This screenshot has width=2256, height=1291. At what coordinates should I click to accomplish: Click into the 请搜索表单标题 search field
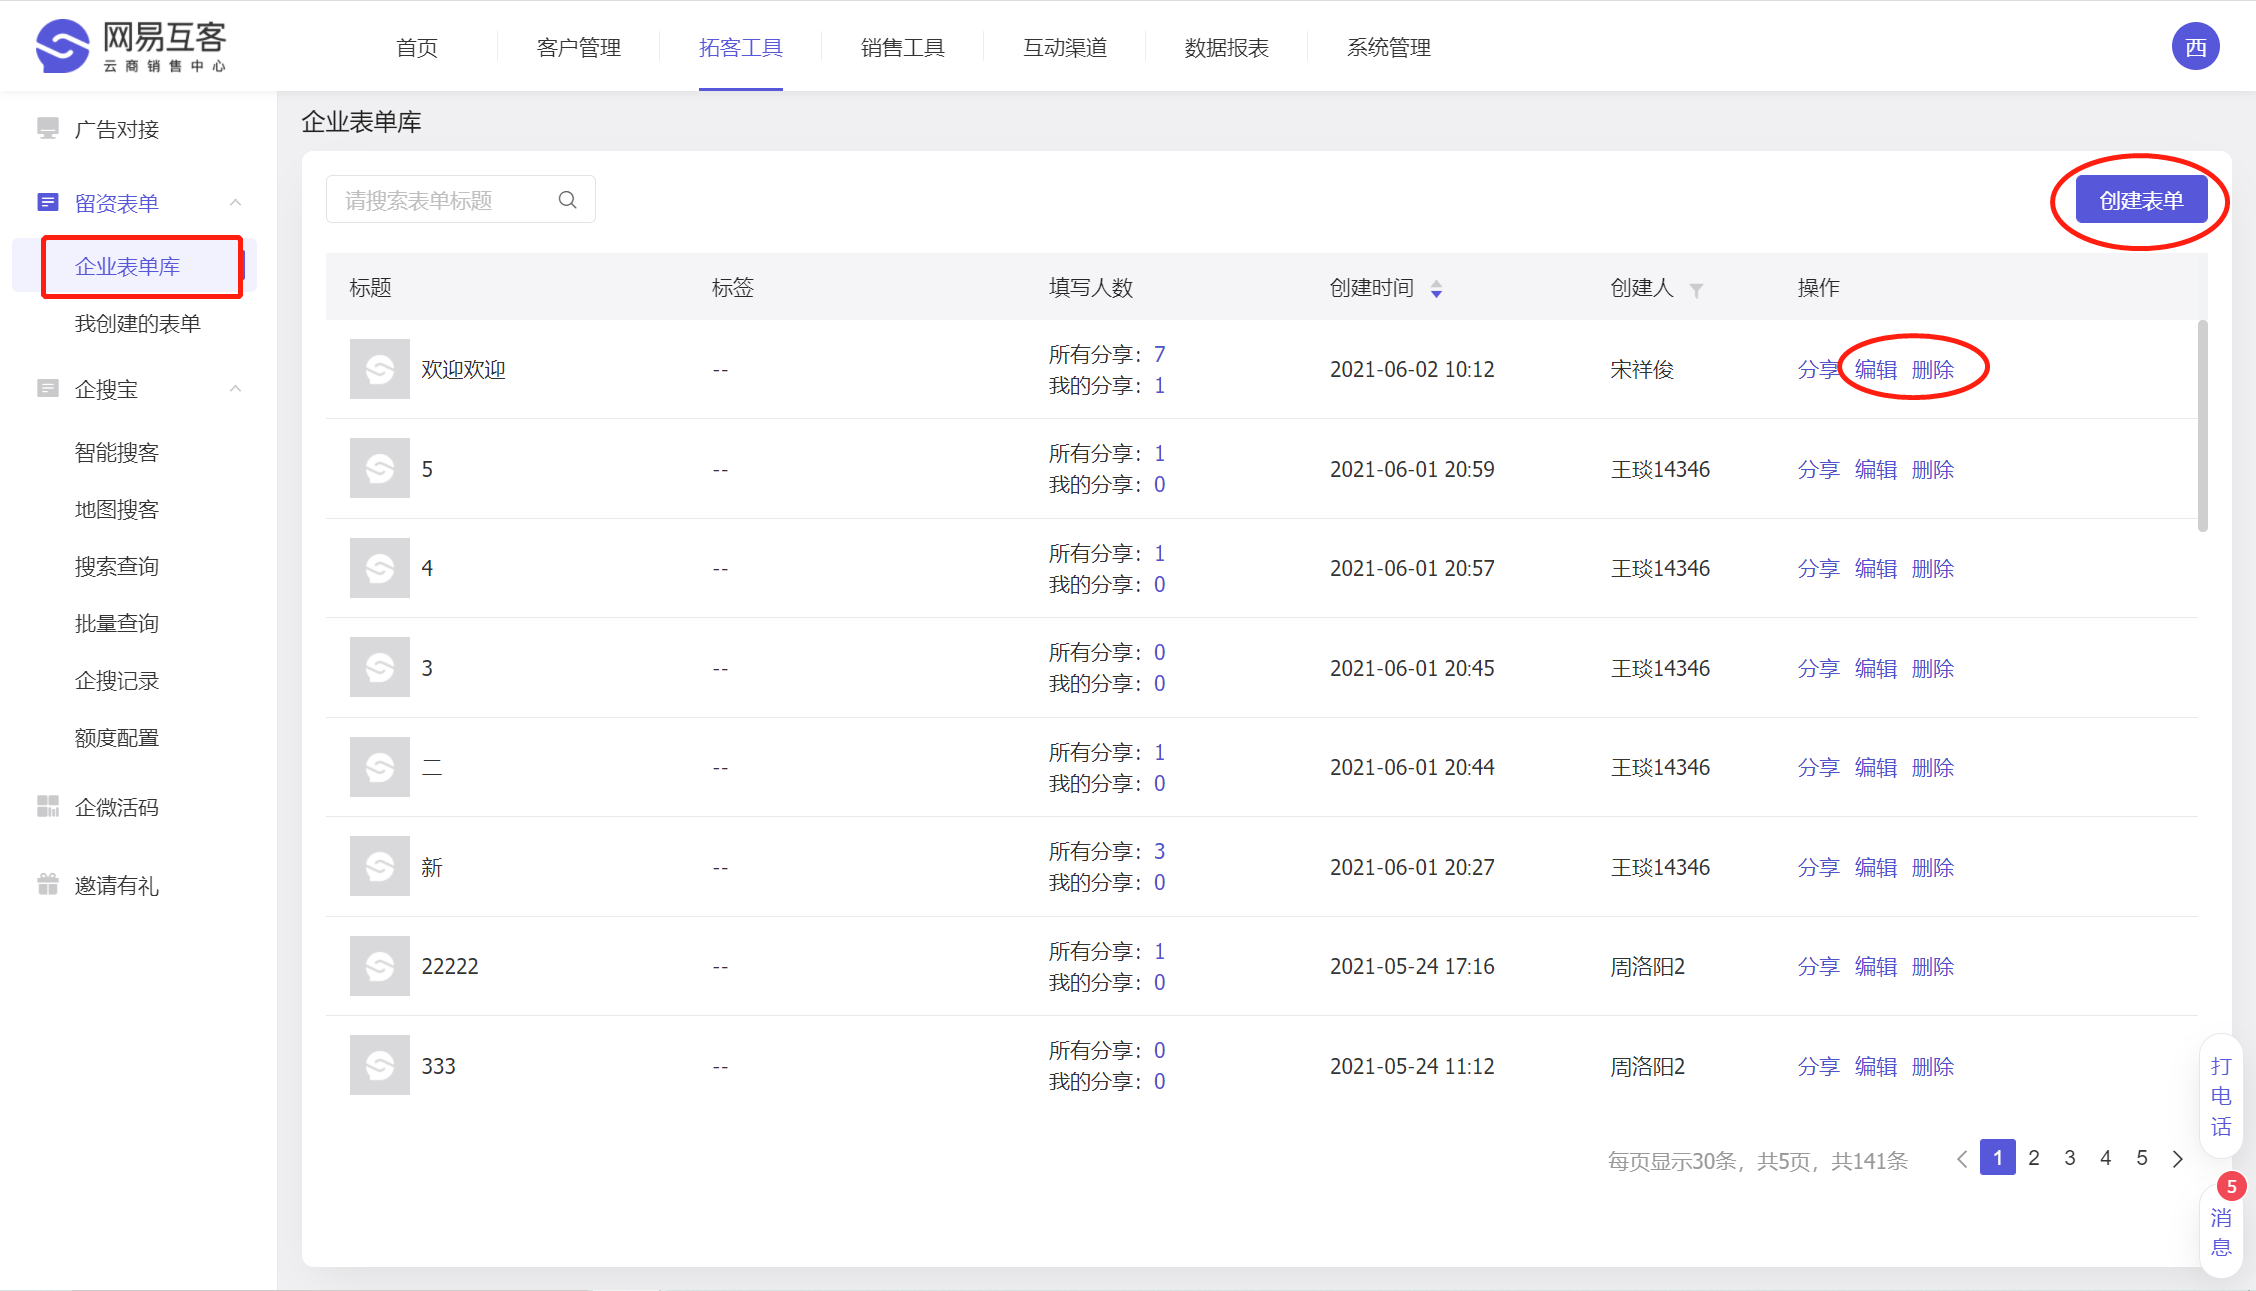point(460,200)
